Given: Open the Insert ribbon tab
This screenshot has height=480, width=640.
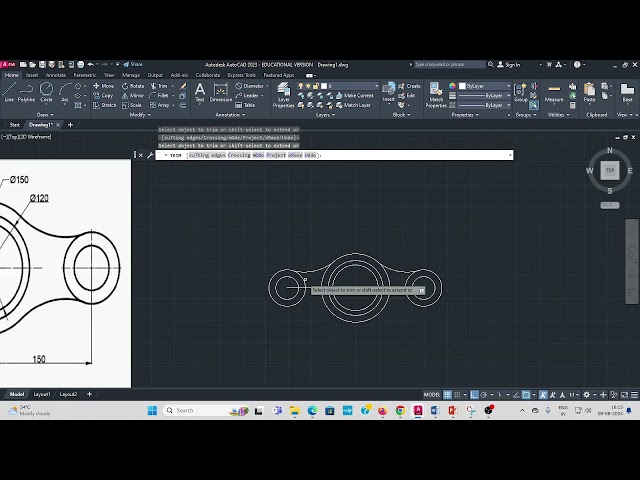Looking at the screenshot, I should 32,75.
